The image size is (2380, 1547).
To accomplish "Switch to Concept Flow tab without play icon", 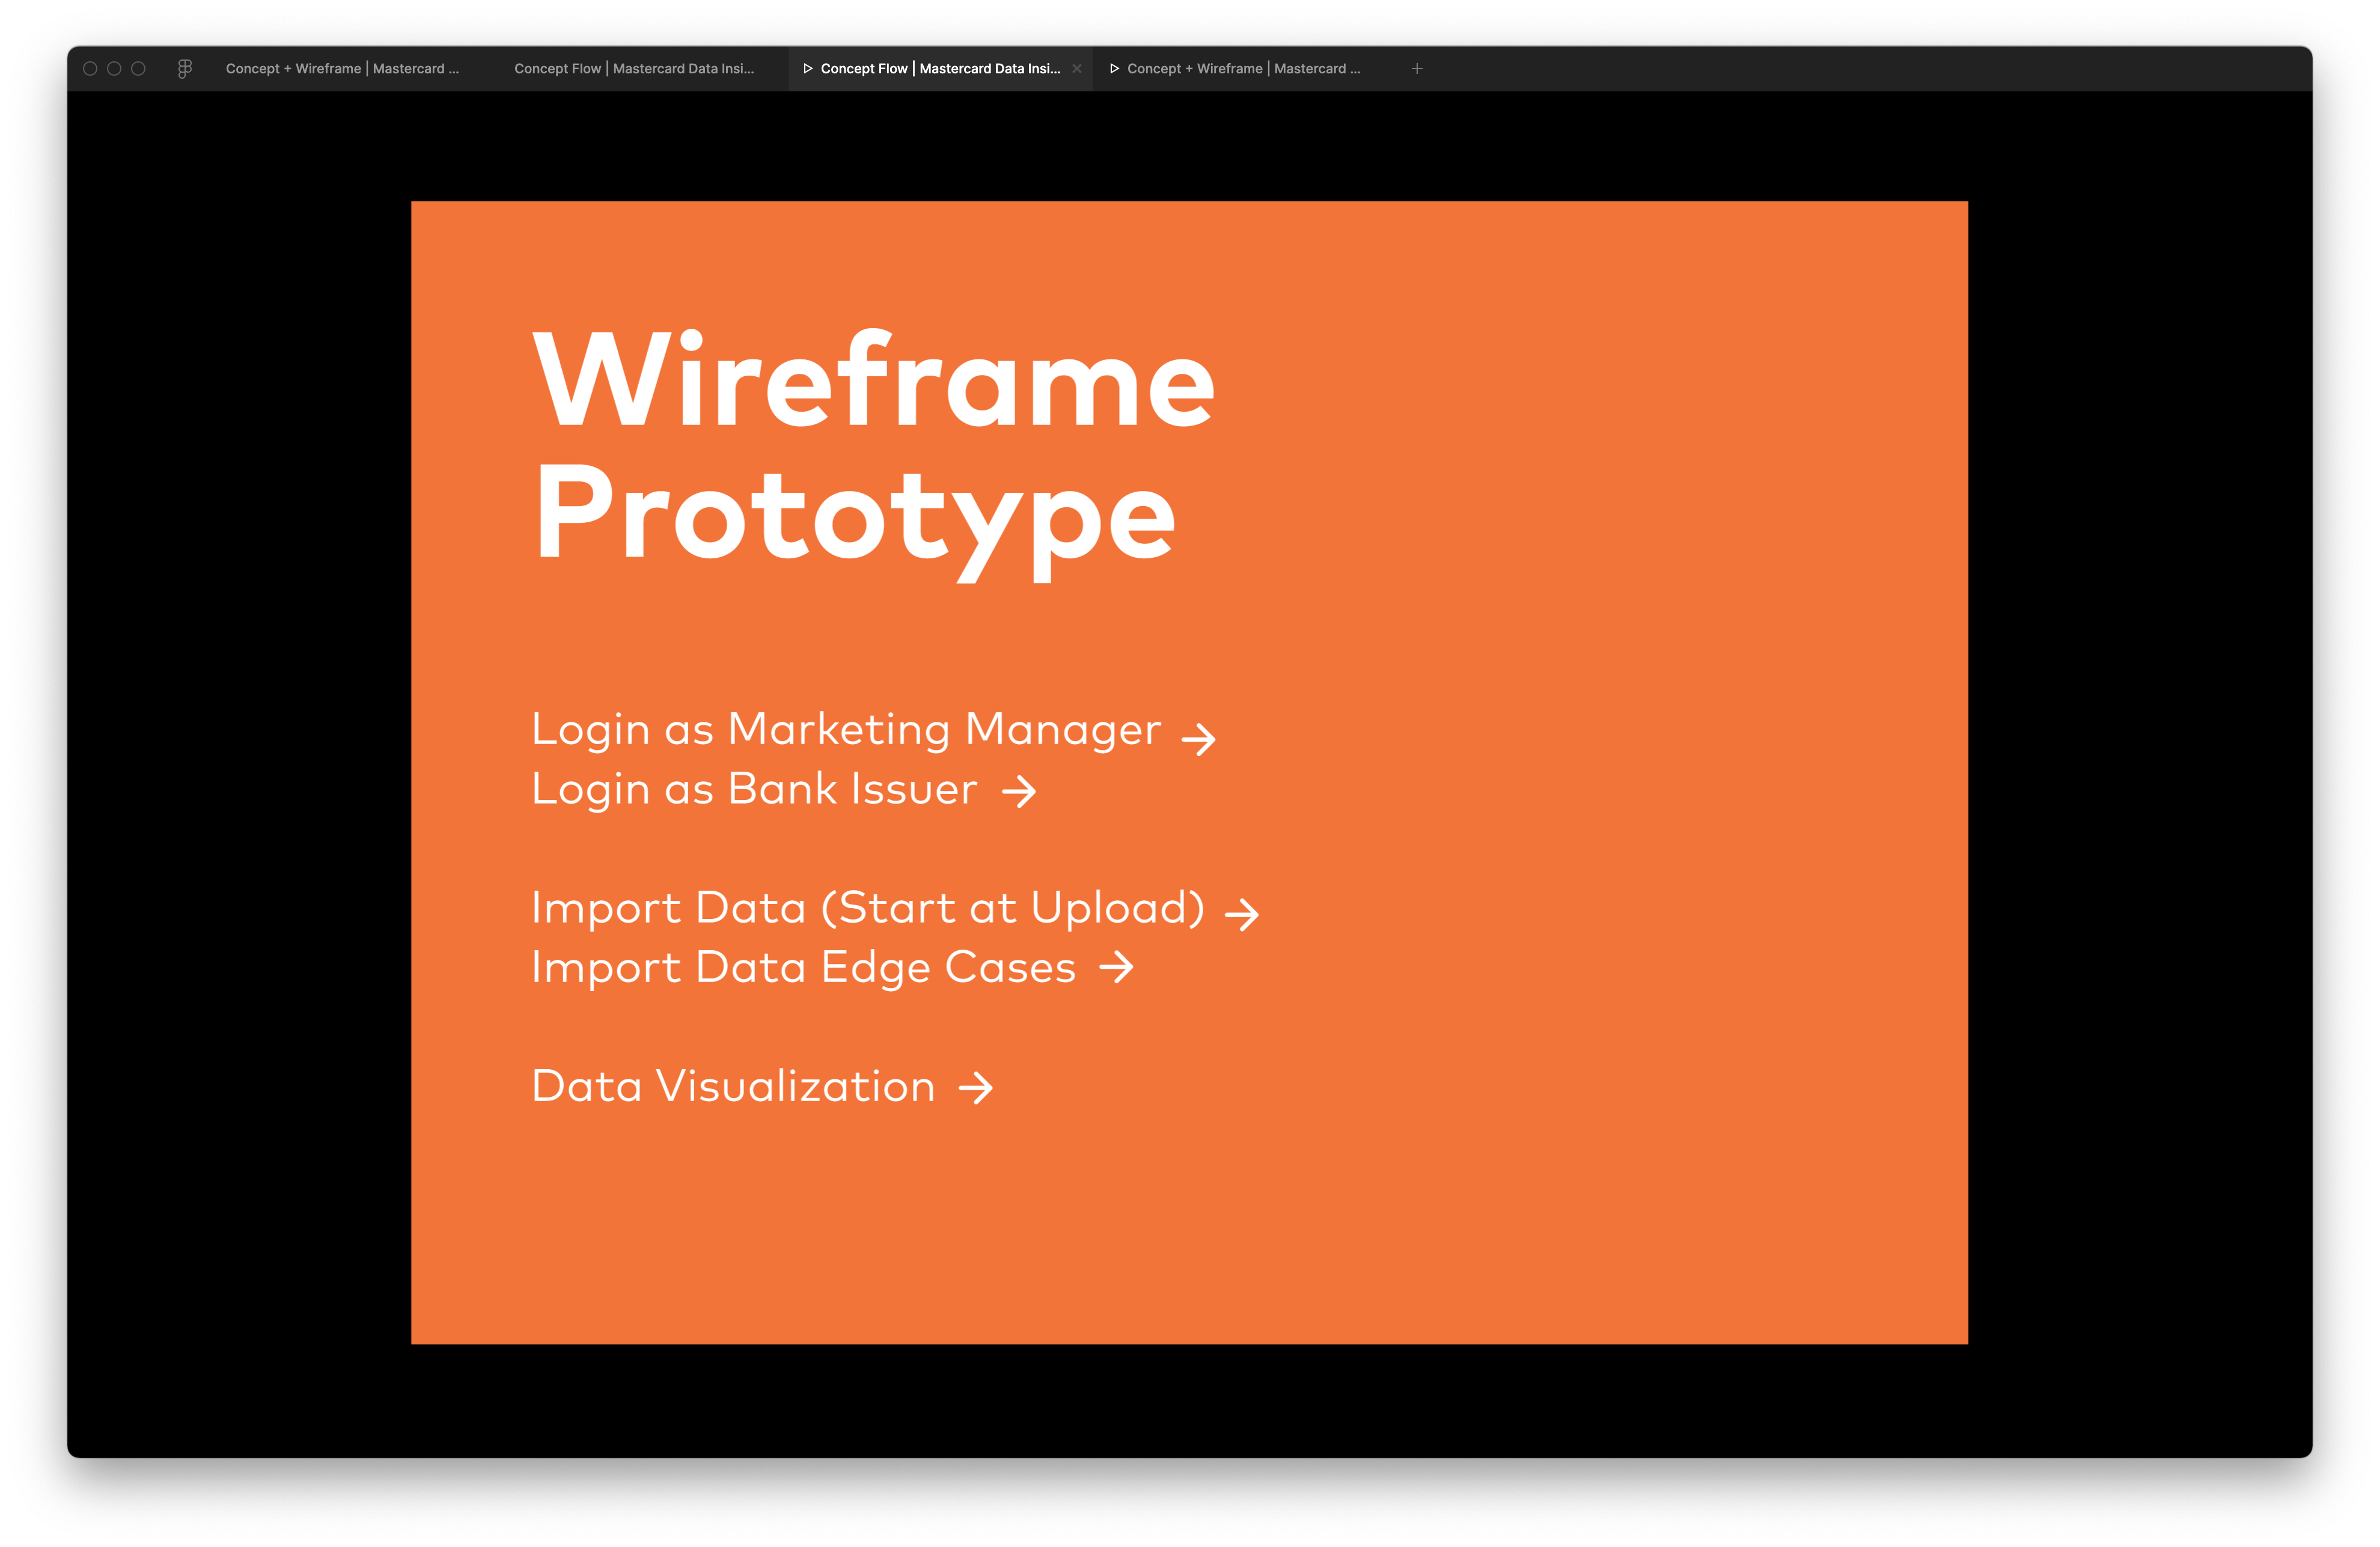I will pyautogui.click(x=634, y=68).
